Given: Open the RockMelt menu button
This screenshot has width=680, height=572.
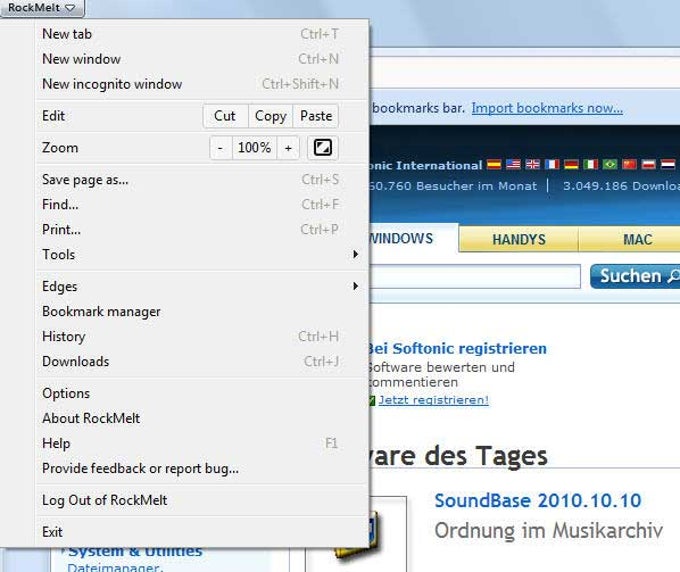Looking at the screenshot, I should pos(42,8).
